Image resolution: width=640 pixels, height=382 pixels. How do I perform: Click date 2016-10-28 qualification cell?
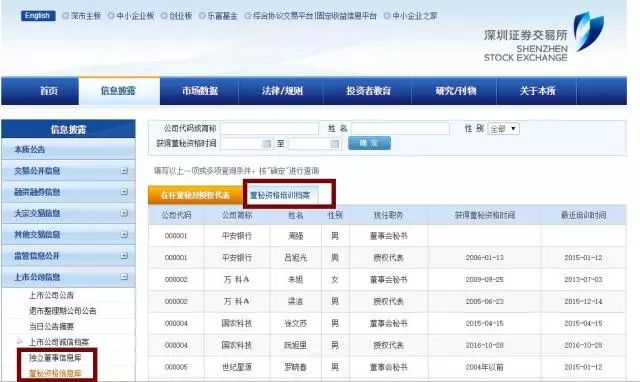484,345
